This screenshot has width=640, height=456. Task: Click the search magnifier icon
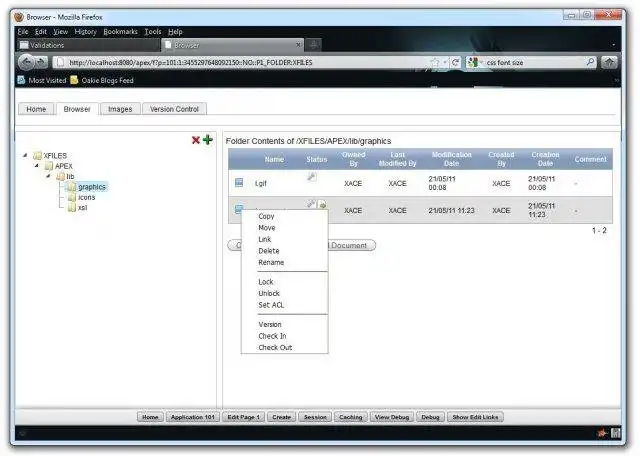[590, 62]
